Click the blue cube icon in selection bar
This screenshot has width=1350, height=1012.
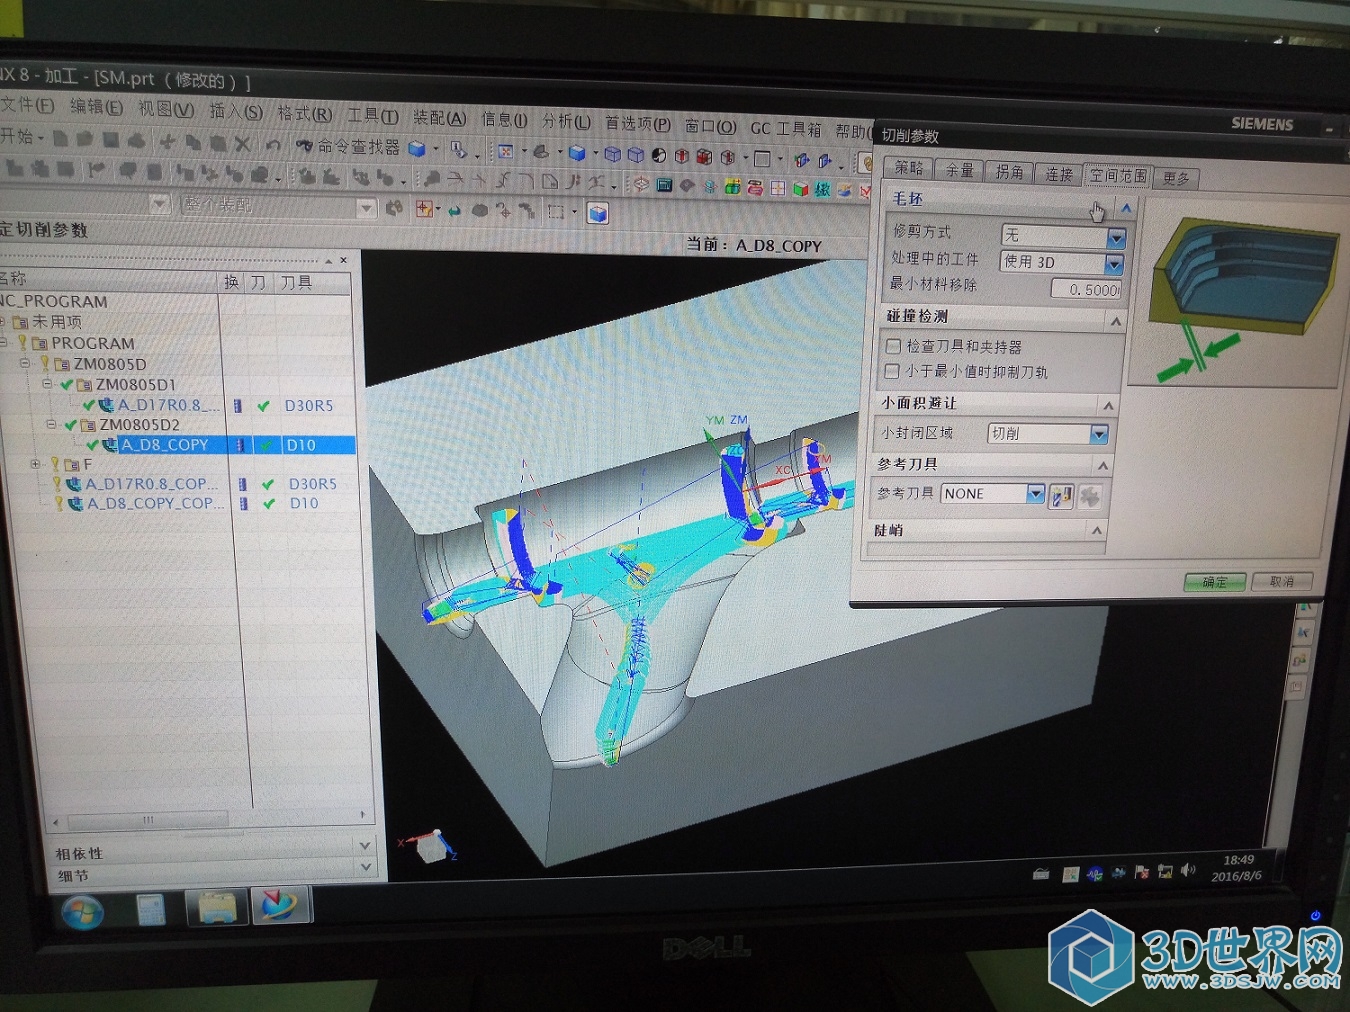[x=598, y=214]
